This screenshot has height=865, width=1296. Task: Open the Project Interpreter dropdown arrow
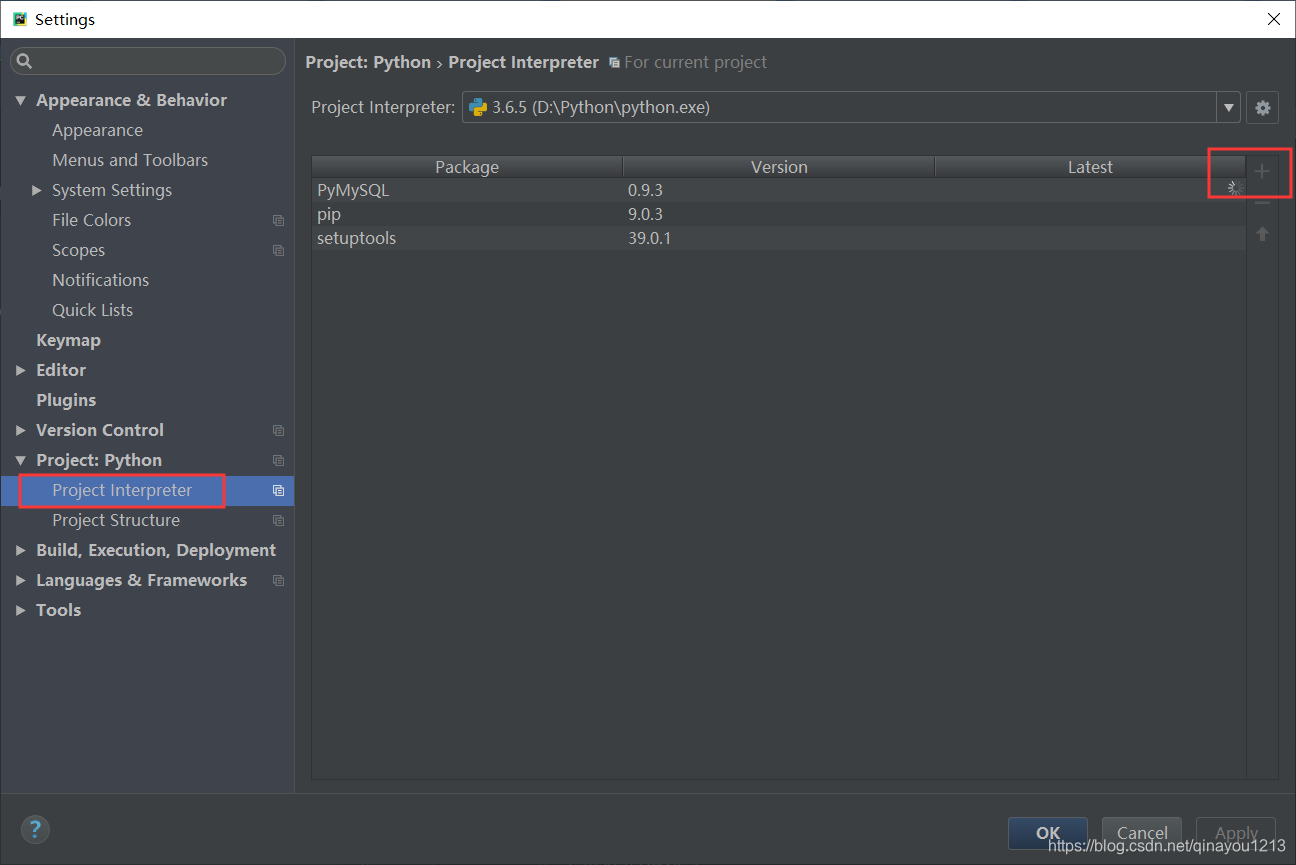click(1229, 108)
